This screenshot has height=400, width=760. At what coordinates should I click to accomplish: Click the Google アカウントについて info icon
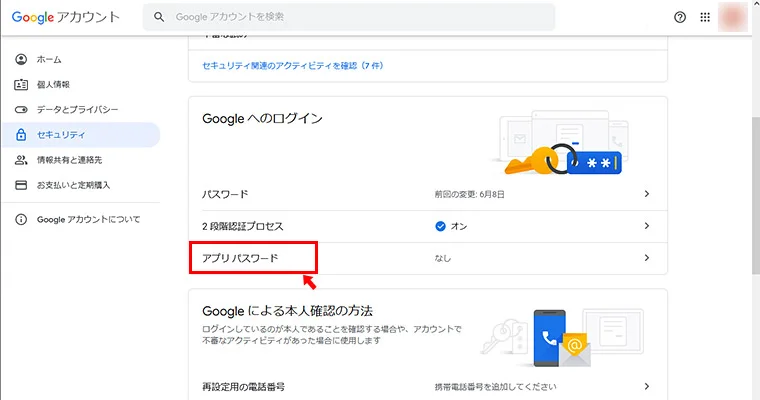(x=21, y=220)
